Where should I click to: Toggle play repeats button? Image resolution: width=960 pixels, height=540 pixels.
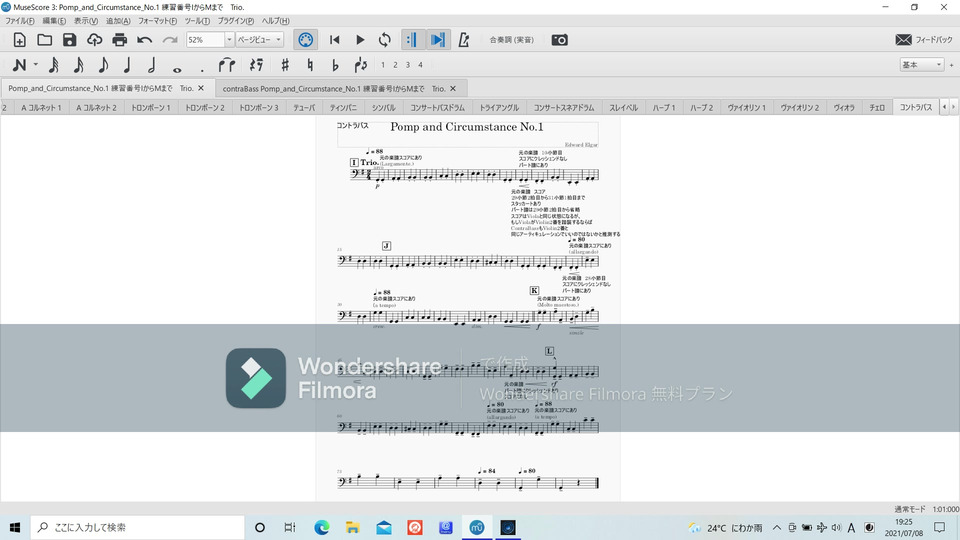(x=411, y=40)
